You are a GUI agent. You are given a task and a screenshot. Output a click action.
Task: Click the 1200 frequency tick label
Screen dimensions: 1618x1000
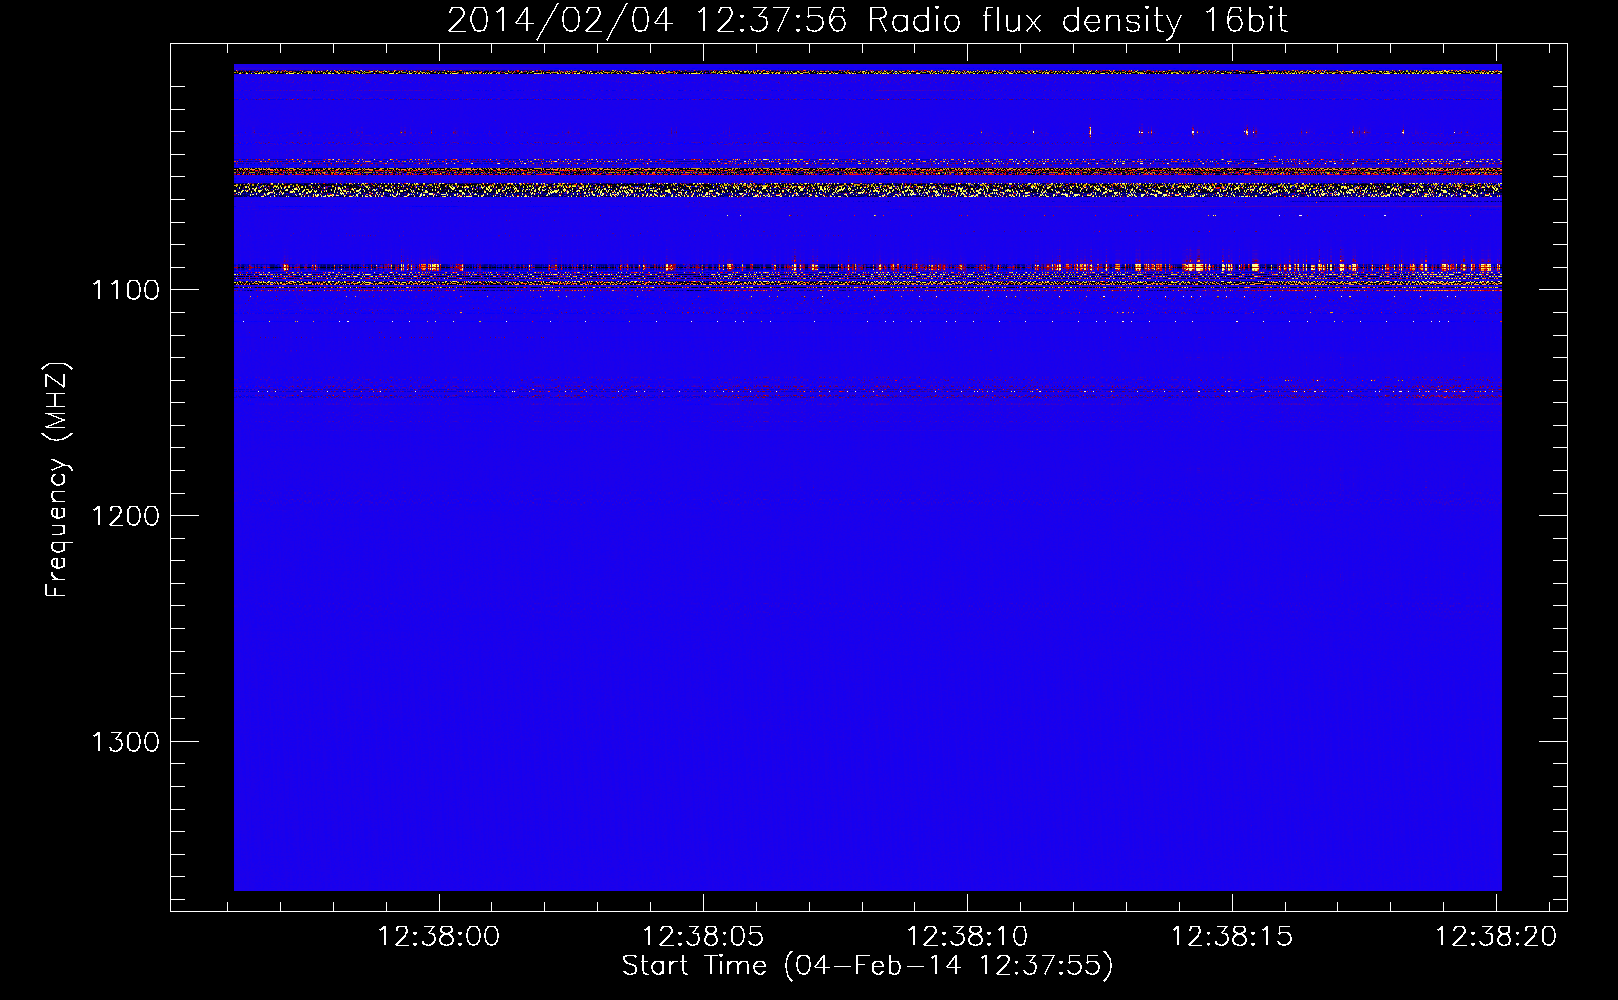[x=126, y=516]
